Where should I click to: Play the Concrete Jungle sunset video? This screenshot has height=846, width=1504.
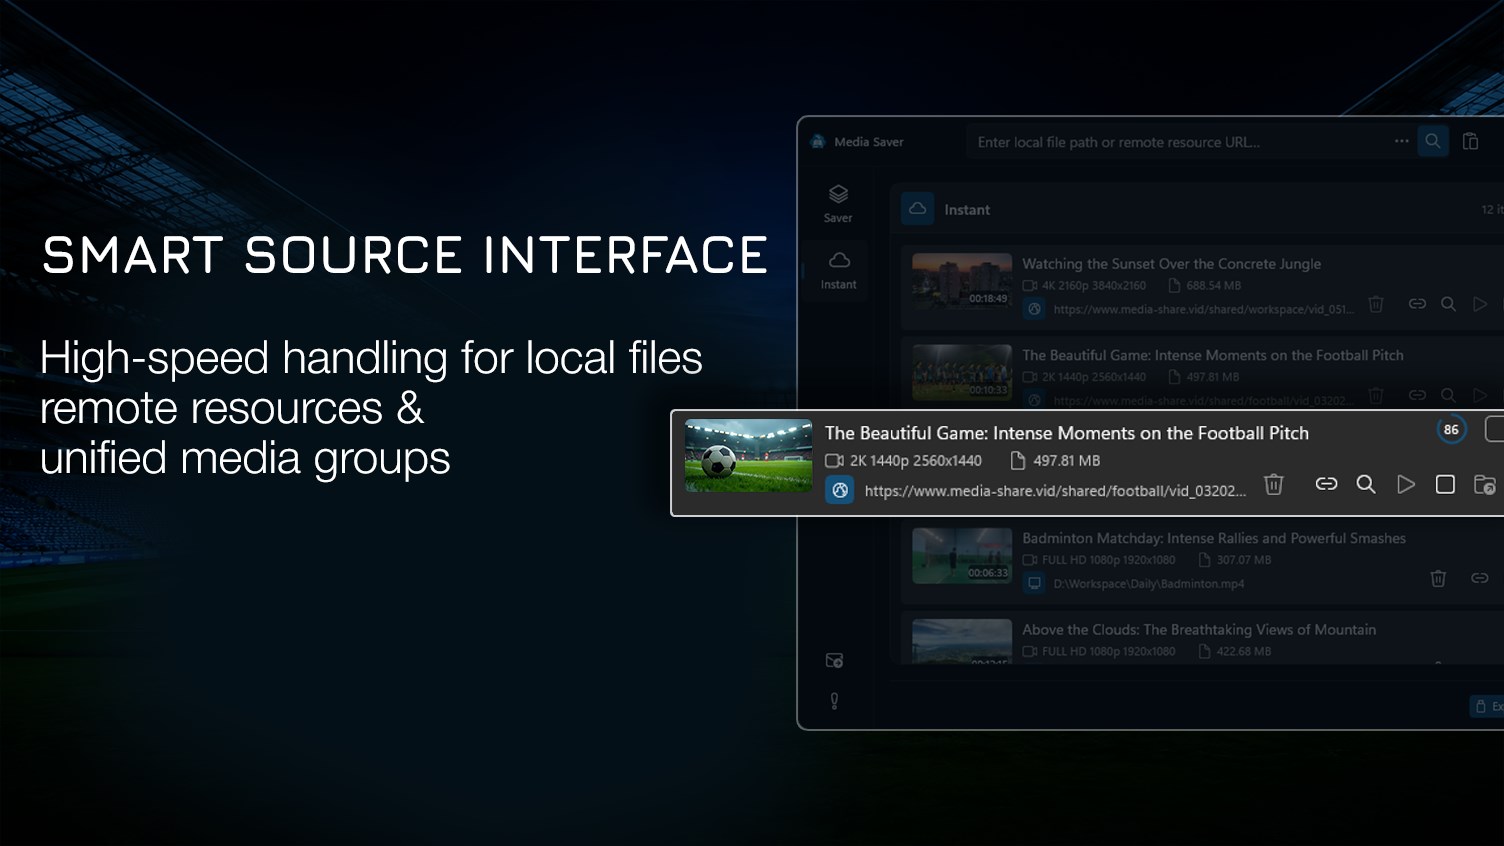point(1480,304)
